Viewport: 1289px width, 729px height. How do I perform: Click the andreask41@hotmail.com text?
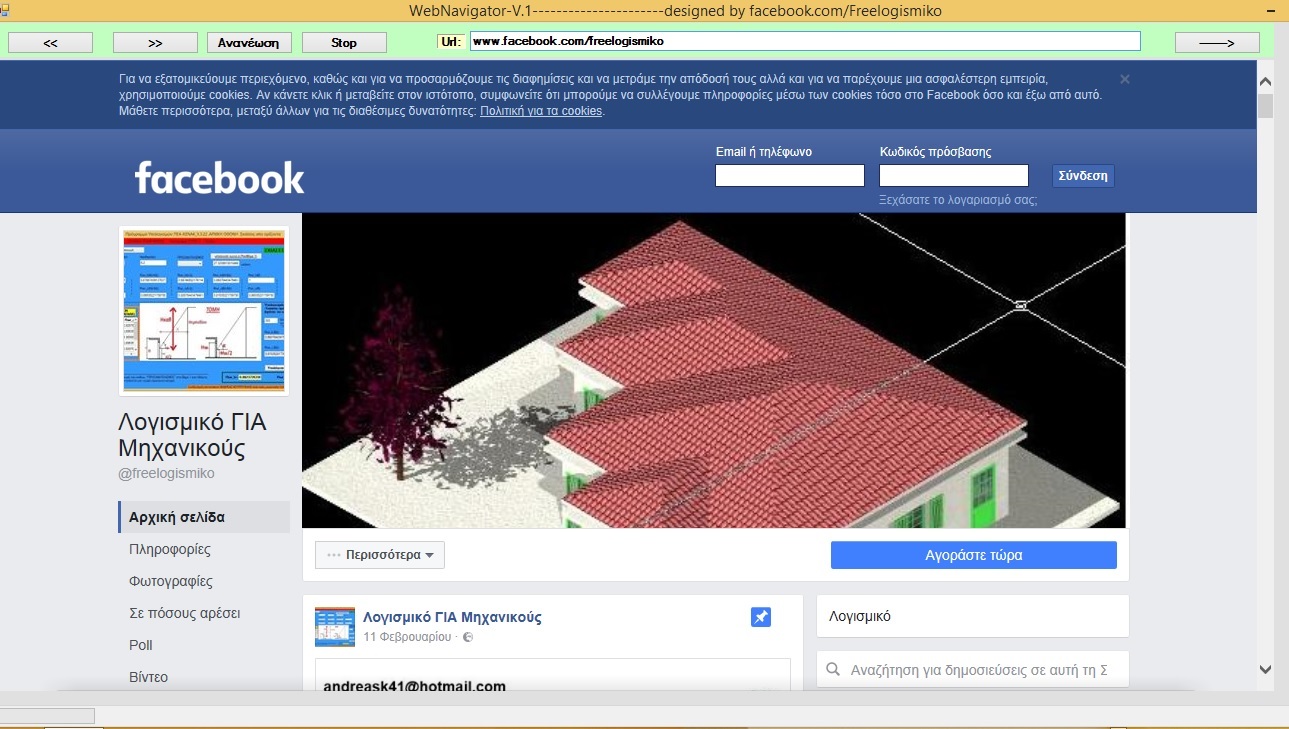415,687
